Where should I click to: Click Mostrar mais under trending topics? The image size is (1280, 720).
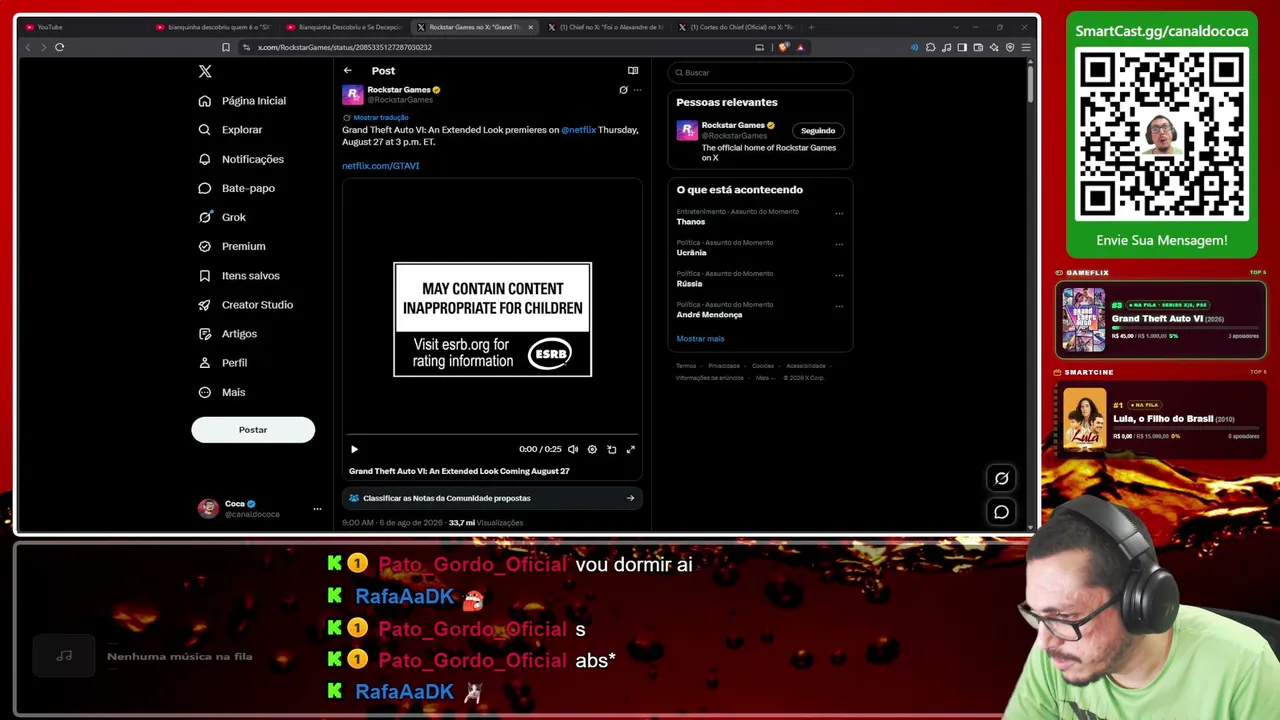[700, 339]
